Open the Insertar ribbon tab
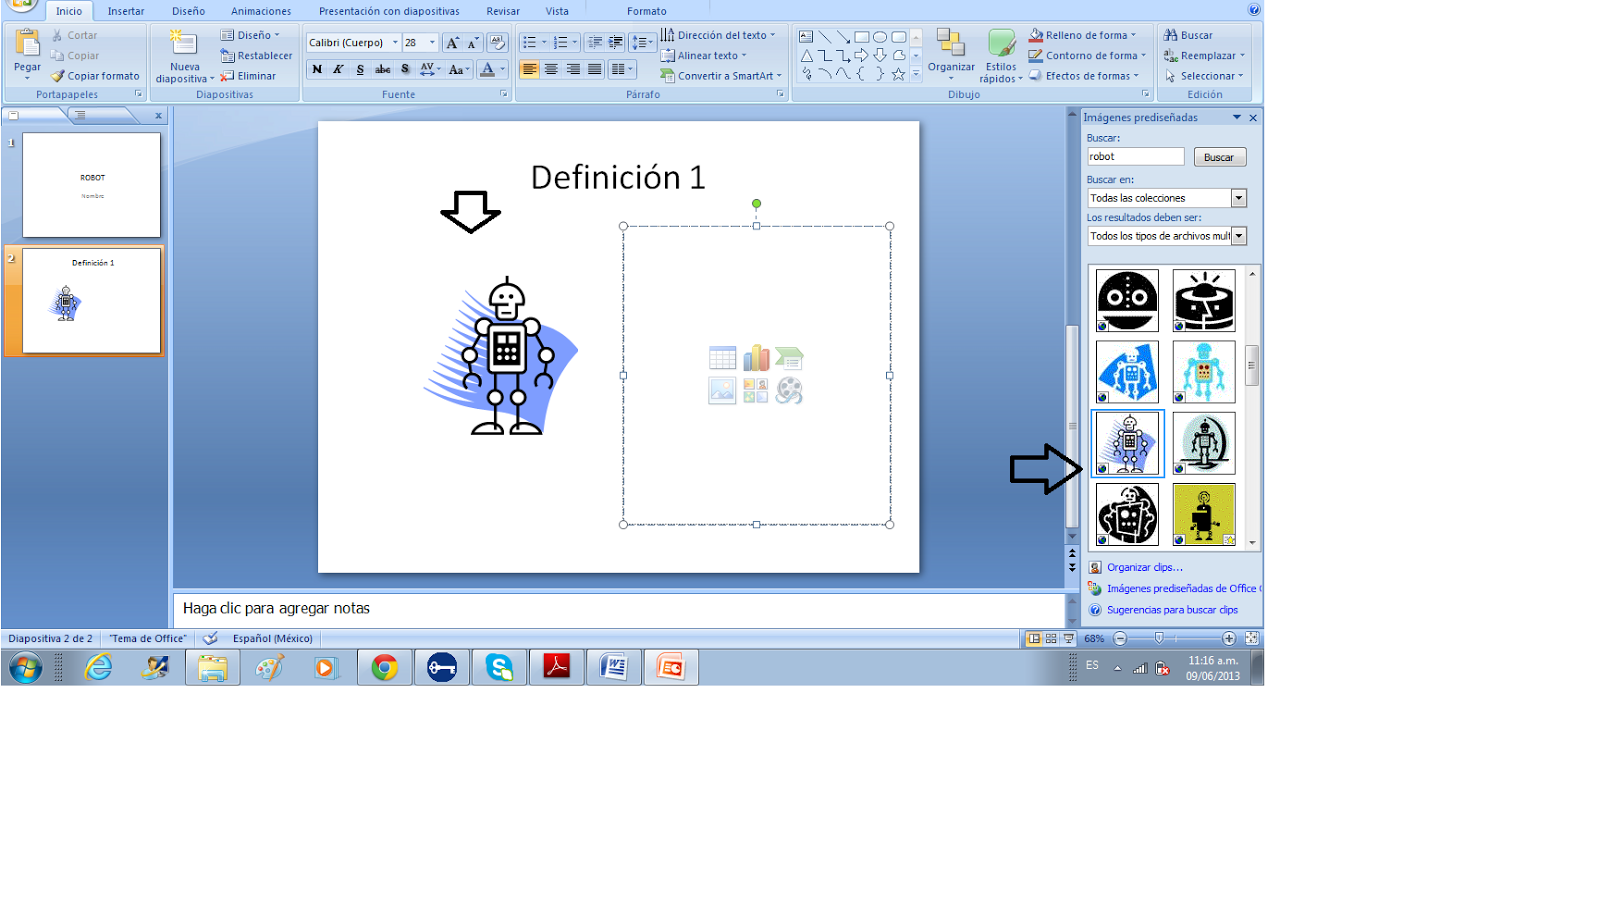Image resolution: width=1600 pixels, height=916 pixels. [125, 11]
